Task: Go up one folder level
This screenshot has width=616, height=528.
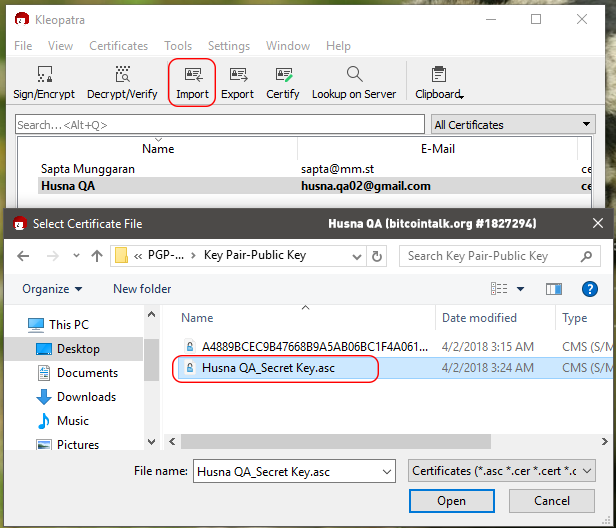Action: (x=97, y=256)
